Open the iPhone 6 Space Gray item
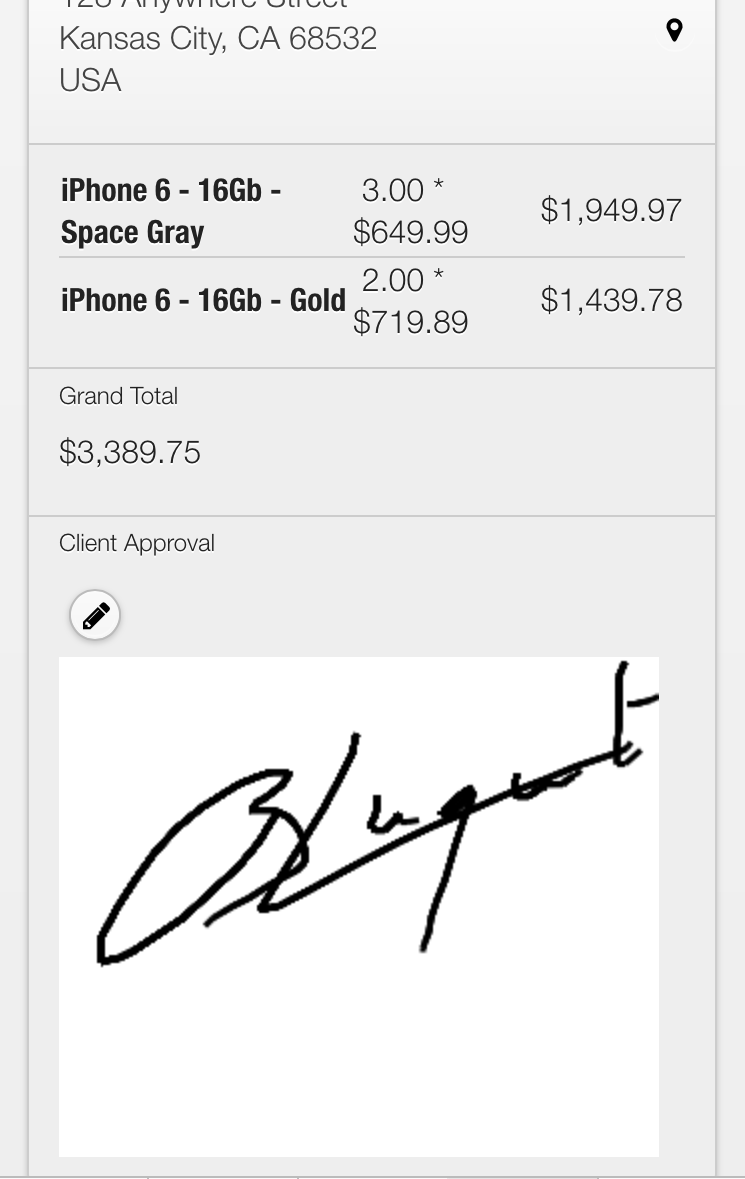This screenshot has height=1179, width=745. [170, 211]
